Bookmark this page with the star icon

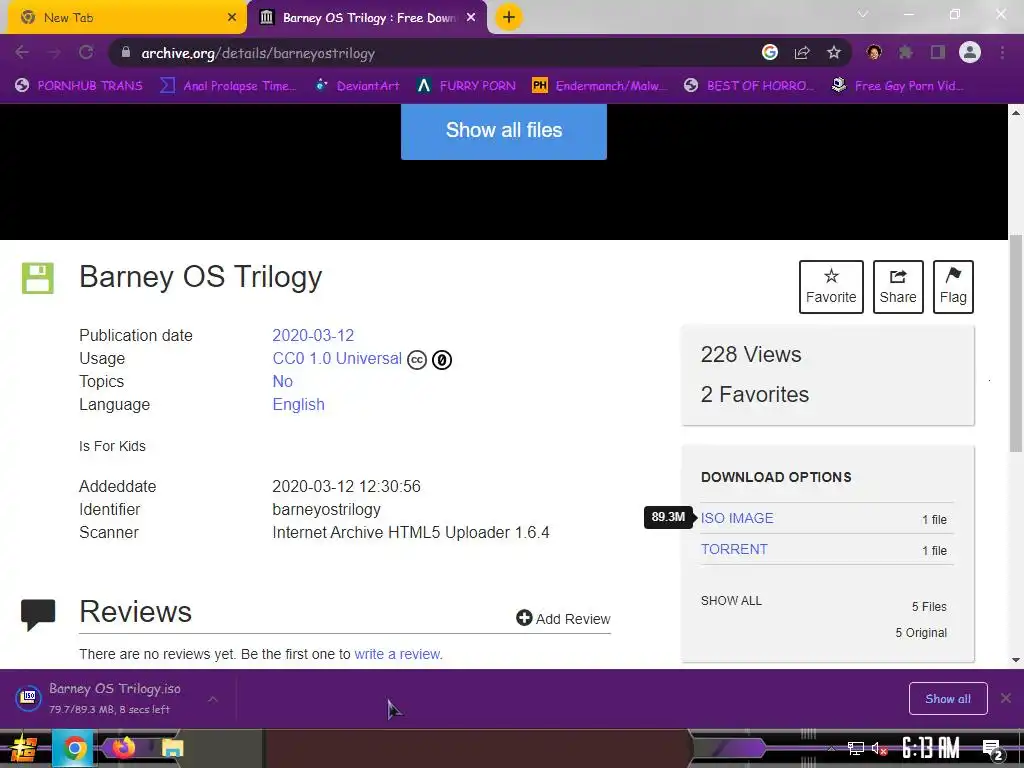834,52
